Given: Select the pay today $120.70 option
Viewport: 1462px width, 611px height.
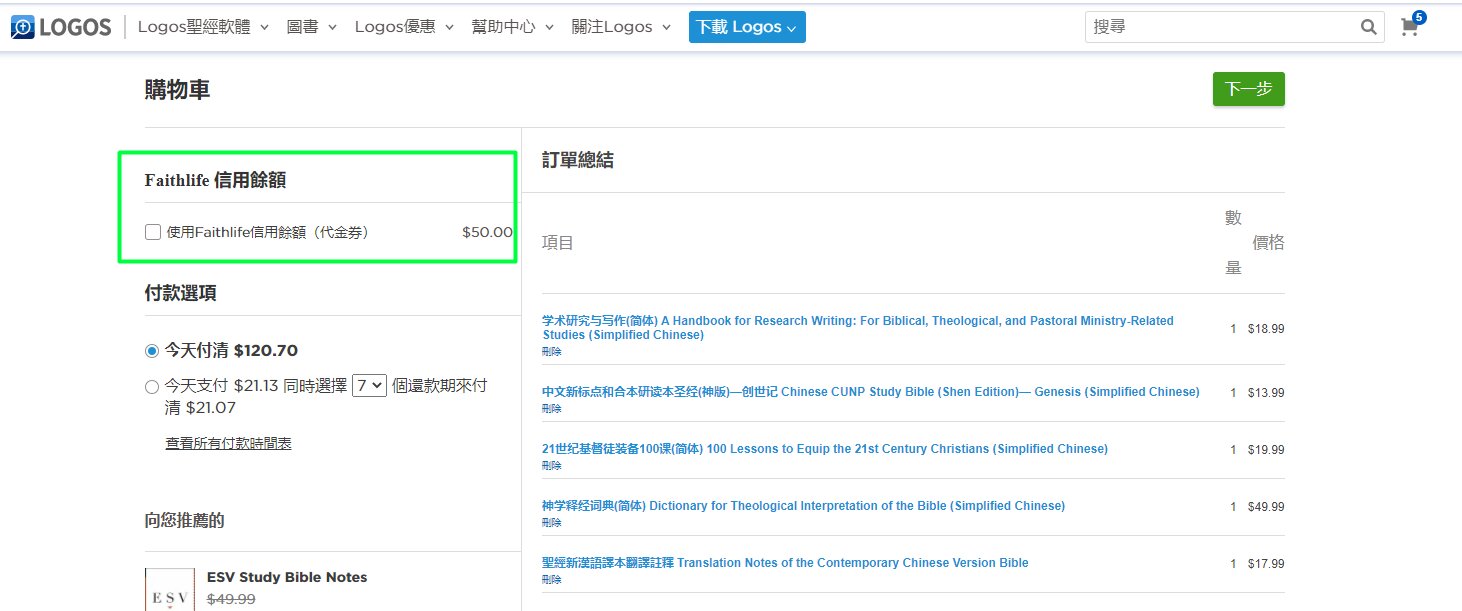Looking at the screenshot, I should [x=152, y=351].
